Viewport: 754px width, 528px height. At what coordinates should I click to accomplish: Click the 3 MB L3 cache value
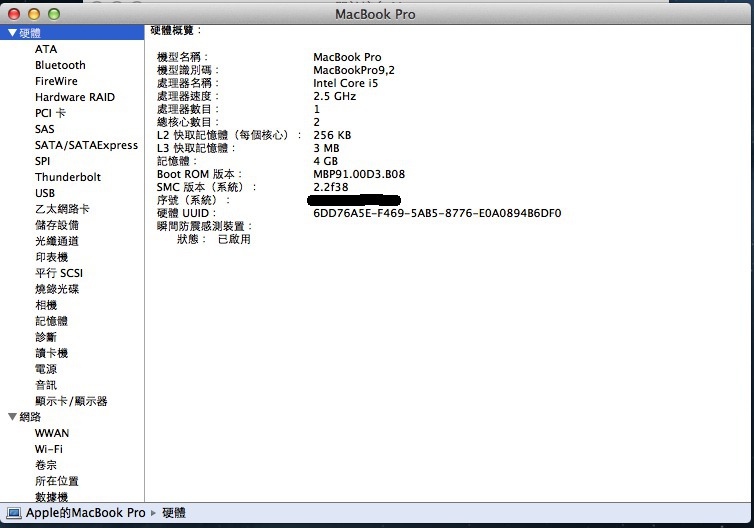click(x=327, y=148)
